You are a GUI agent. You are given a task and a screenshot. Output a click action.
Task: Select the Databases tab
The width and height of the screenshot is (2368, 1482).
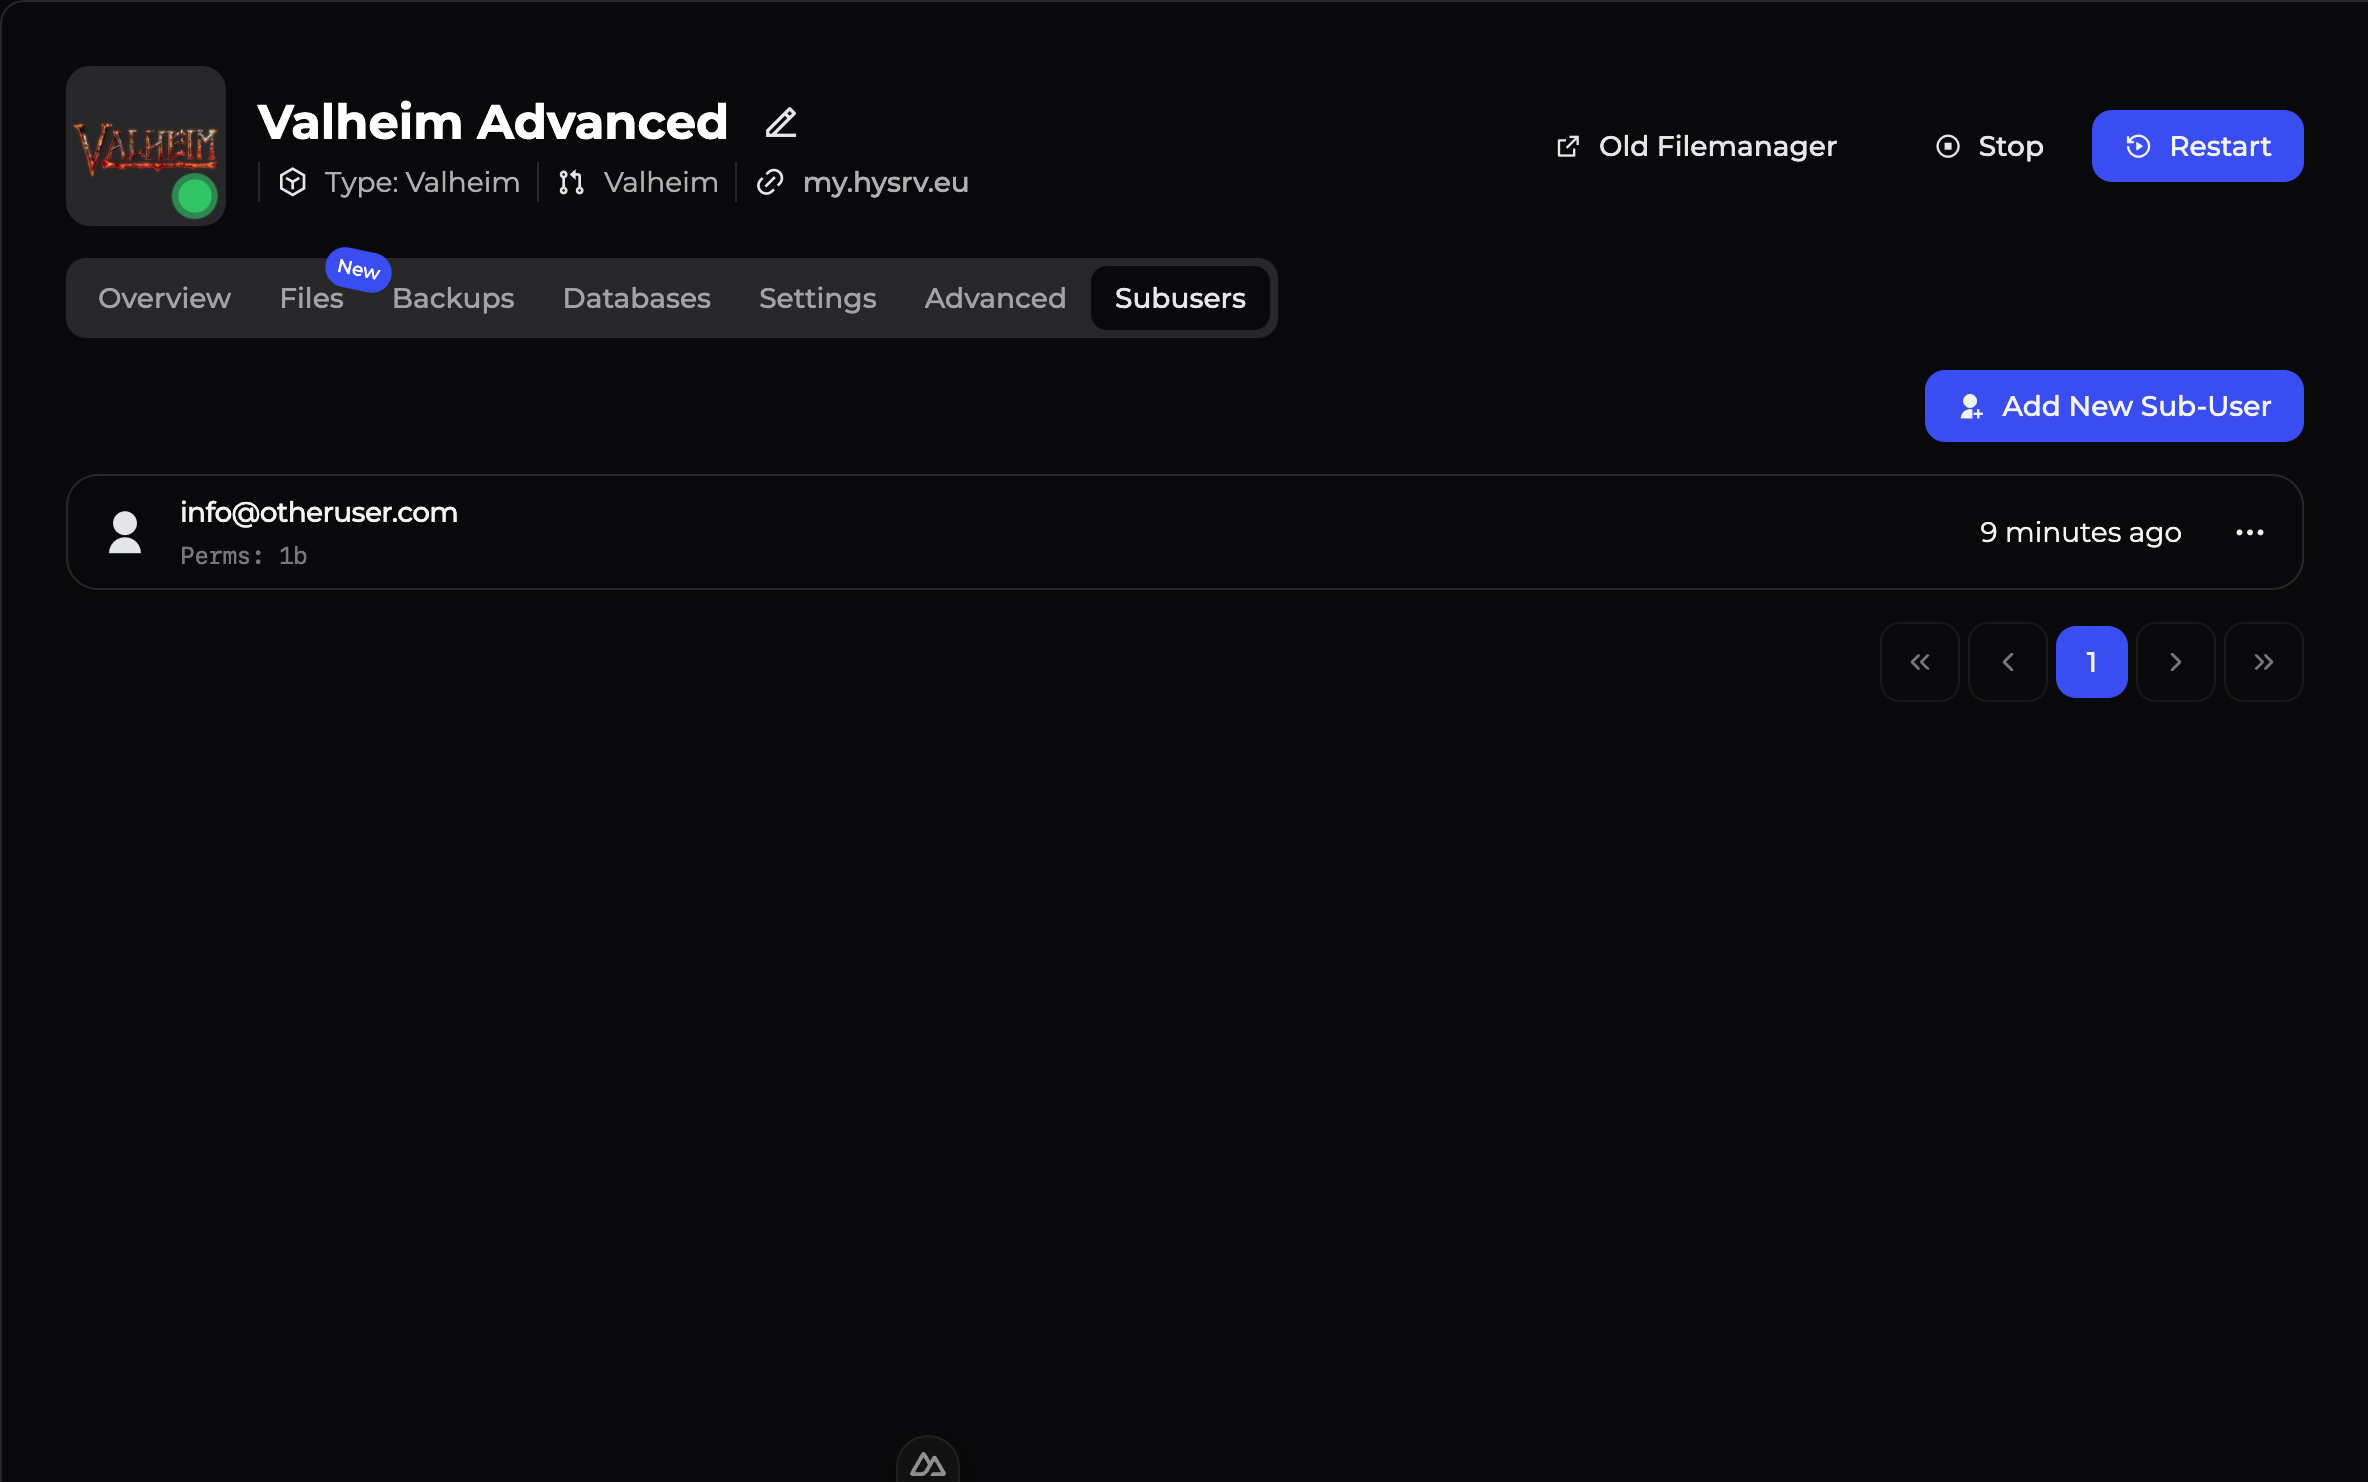pos(636,298)
